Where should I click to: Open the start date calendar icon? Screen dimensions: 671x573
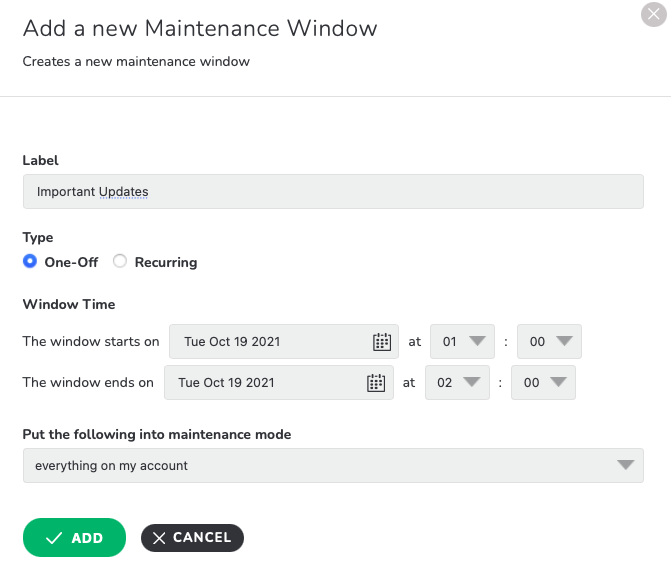point(382,342)
